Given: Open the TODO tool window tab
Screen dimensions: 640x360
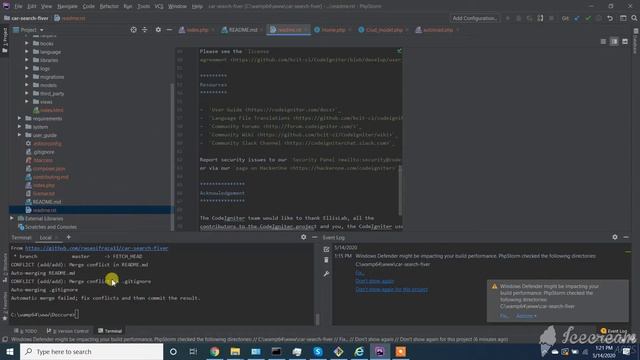Looking at the screenshot, I should click(x=25, y=331).
